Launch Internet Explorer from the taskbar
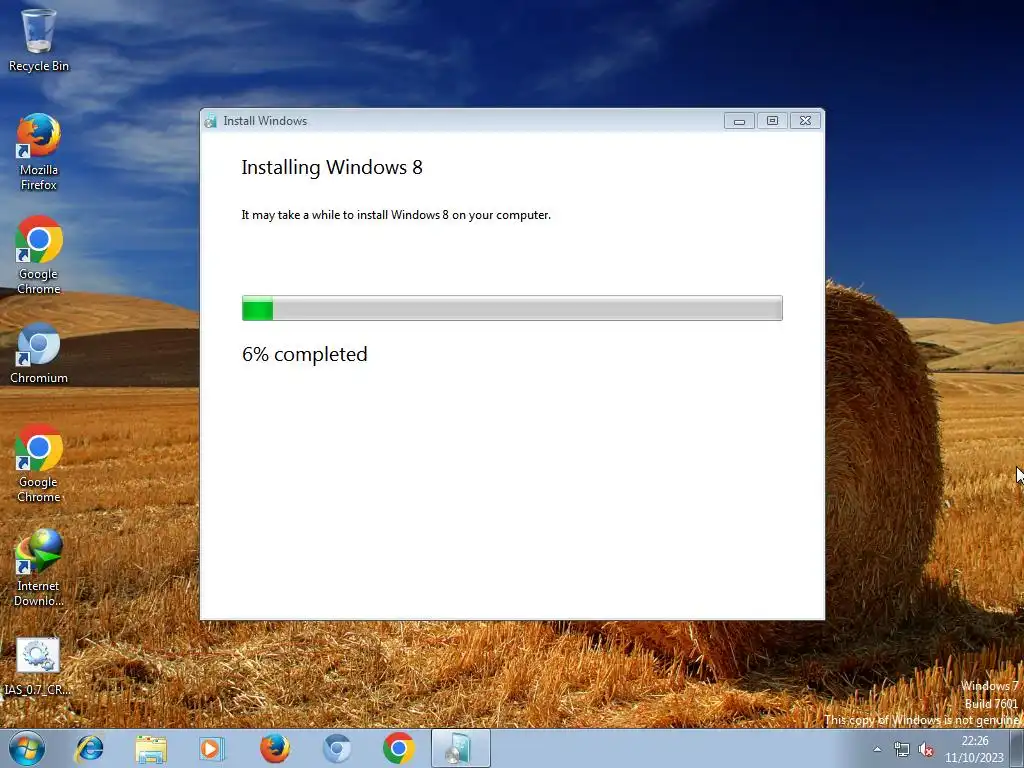This screenshot has width=1024, height=768. 89,748
